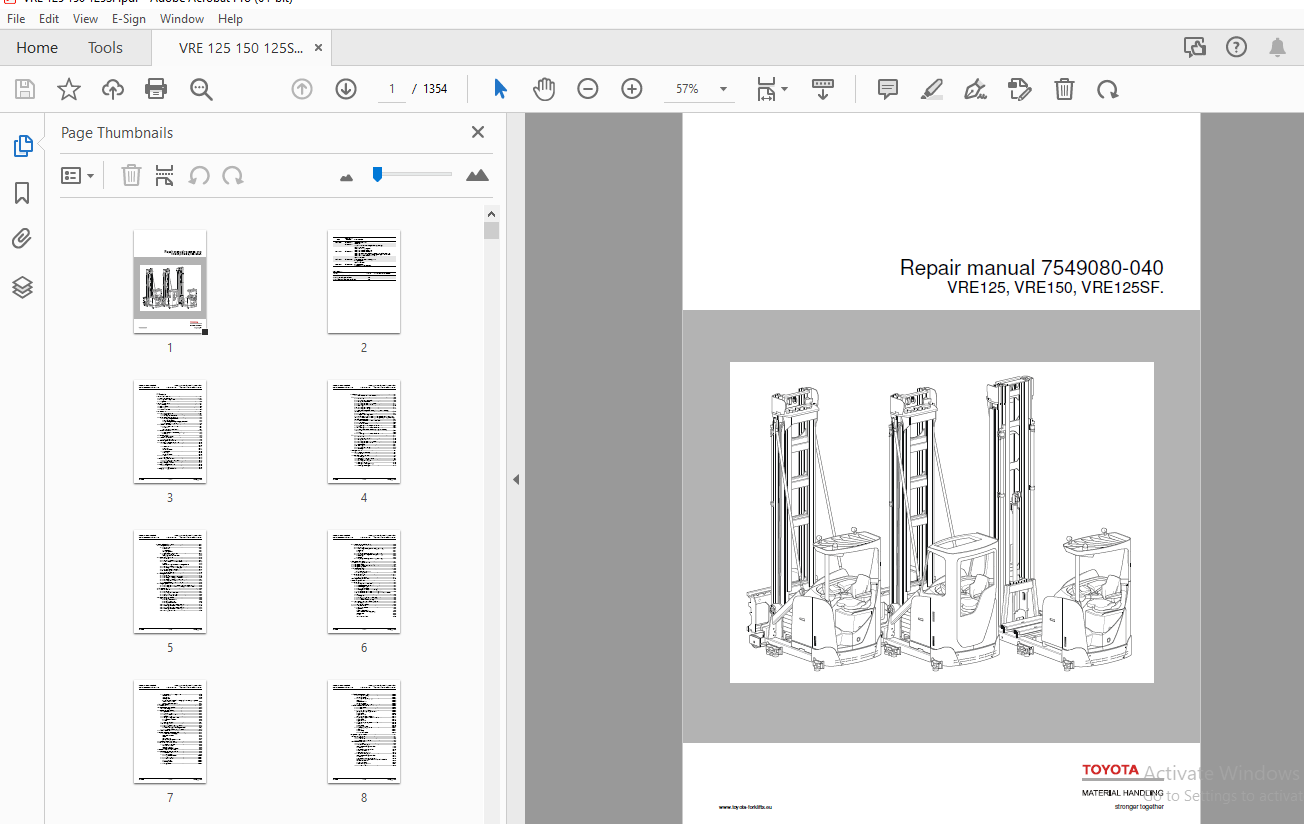Screen dimensions: 1304x824
Task: Add a comment with the speech bubble icon
Action: point(887,89)
